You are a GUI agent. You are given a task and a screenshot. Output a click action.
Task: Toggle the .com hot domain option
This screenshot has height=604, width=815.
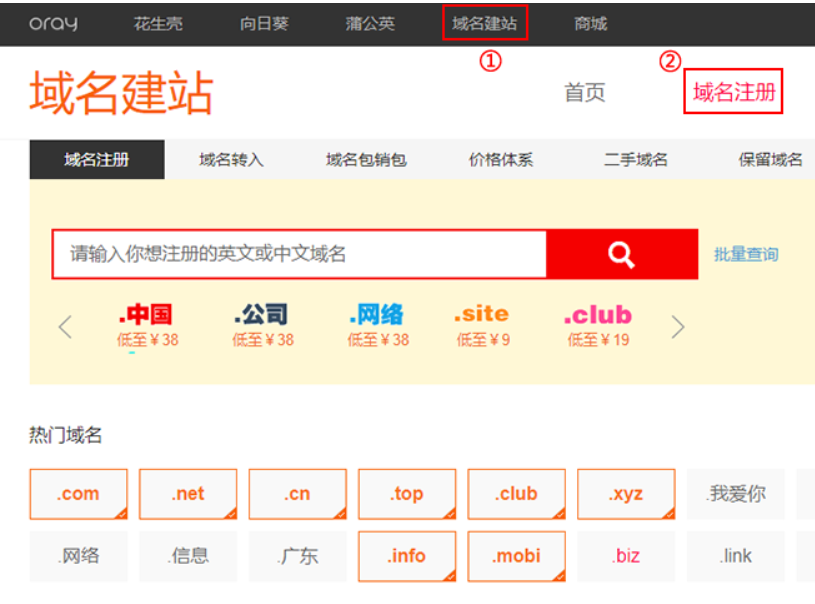pyautogui.click(x=78, y=494)
